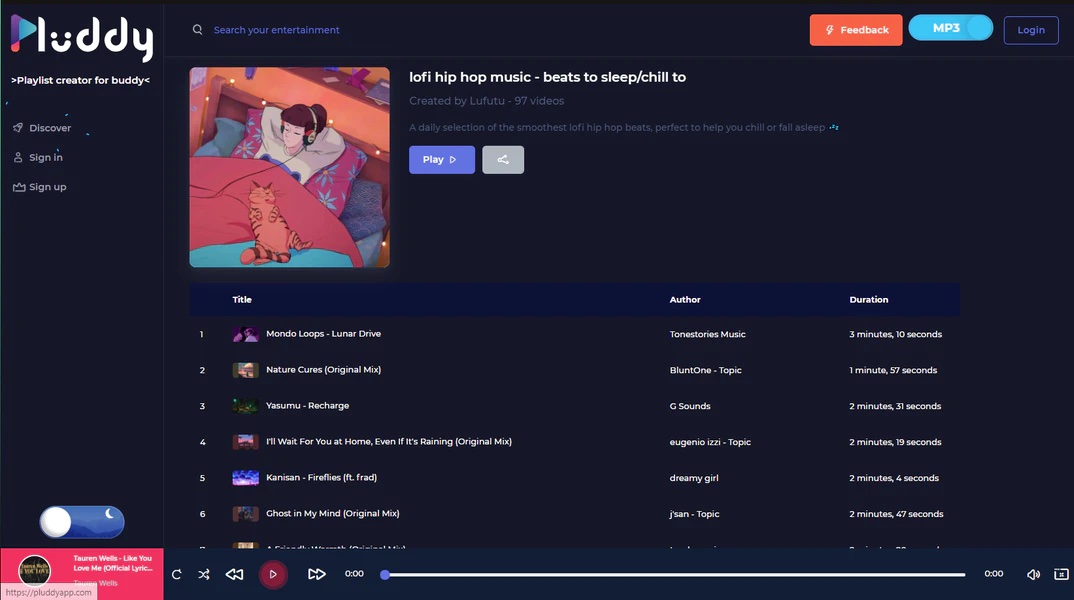
Task: Skip to next track
Action: tap(316, 574)
